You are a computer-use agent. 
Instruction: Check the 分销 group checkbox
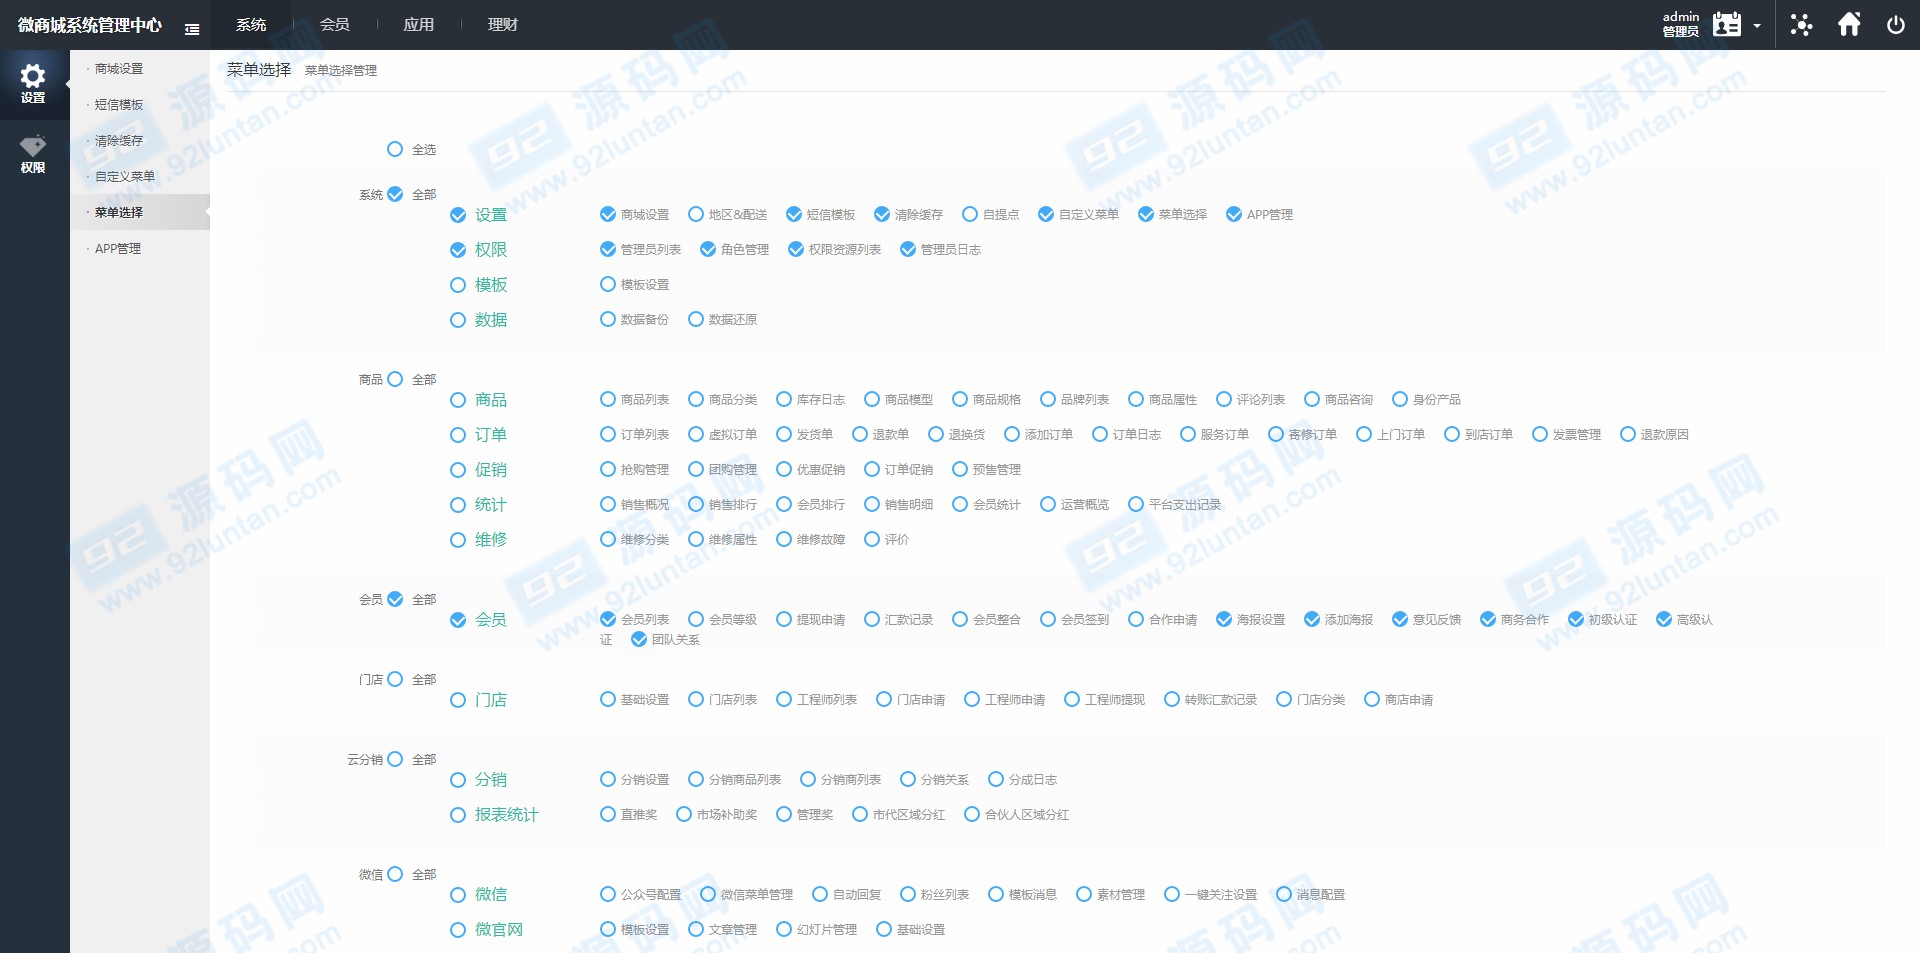click(x=458, y=780)
